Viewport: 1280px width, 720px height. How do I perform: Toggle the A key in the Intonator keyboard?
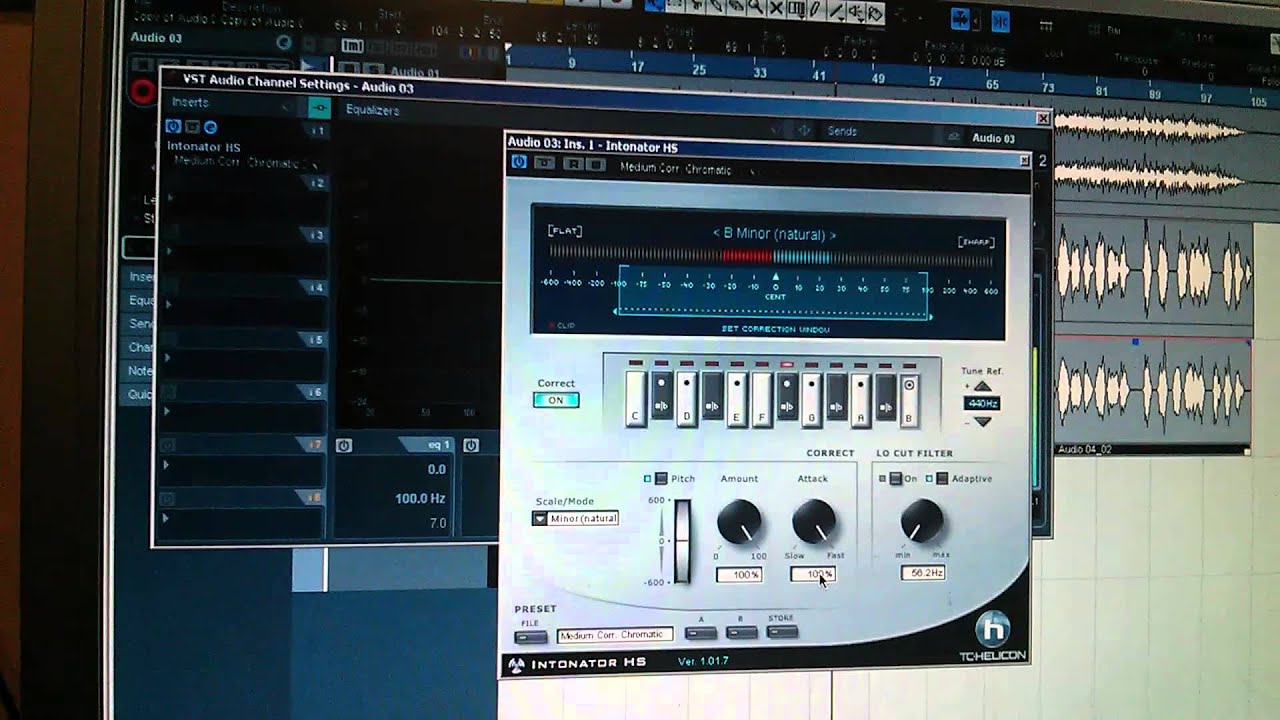[x=861, y=400]
